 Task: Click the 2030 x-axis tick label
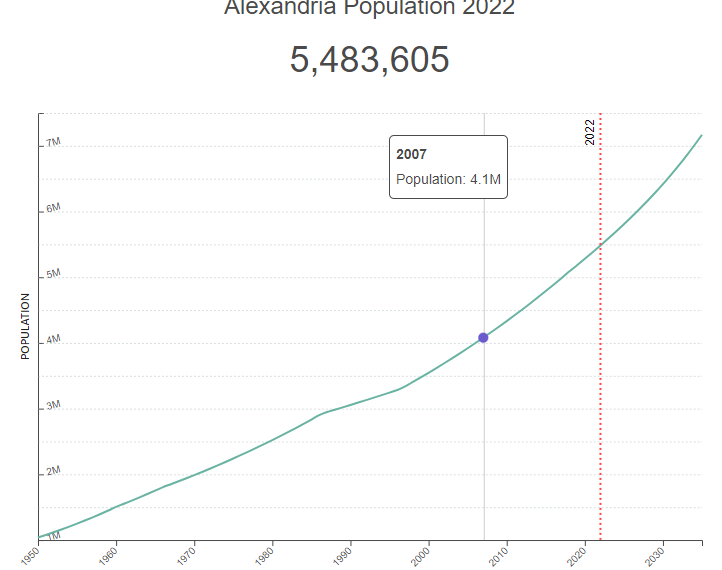[655, 555]
